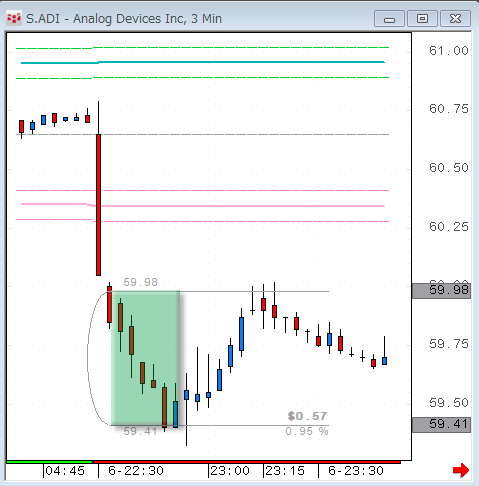This screenshot has height=486, width=479.
Task: Click the 6-23:30 time axis label
Action: point(356,471)
